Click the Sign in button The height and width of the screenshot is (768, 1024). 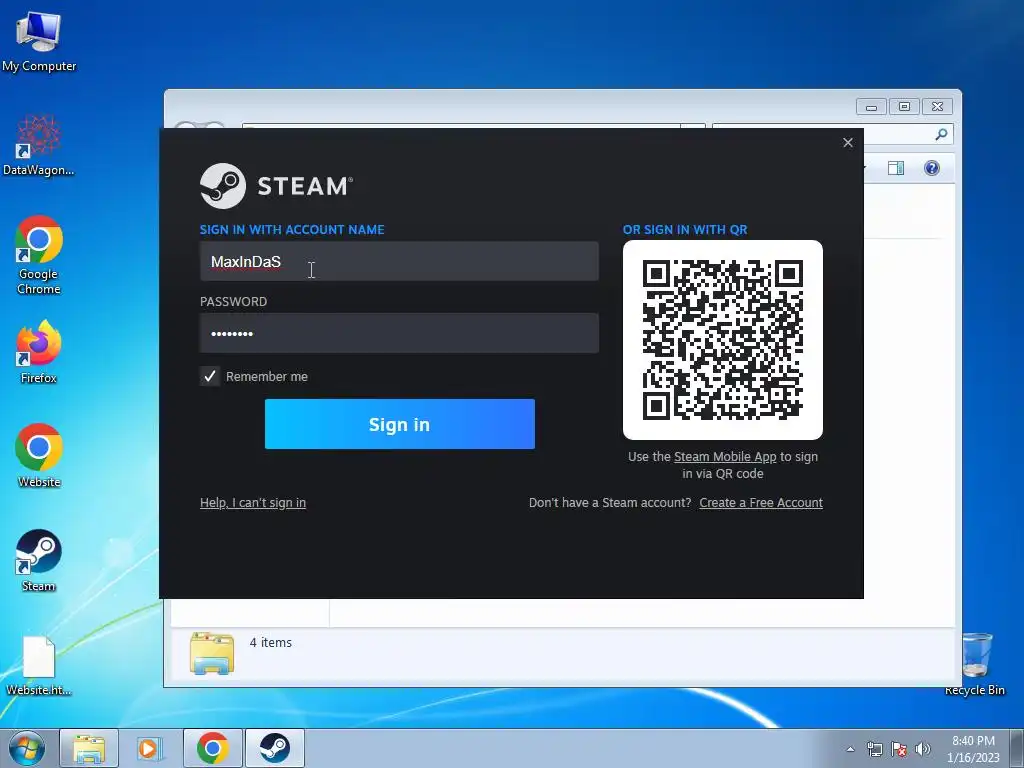point(400,424)
